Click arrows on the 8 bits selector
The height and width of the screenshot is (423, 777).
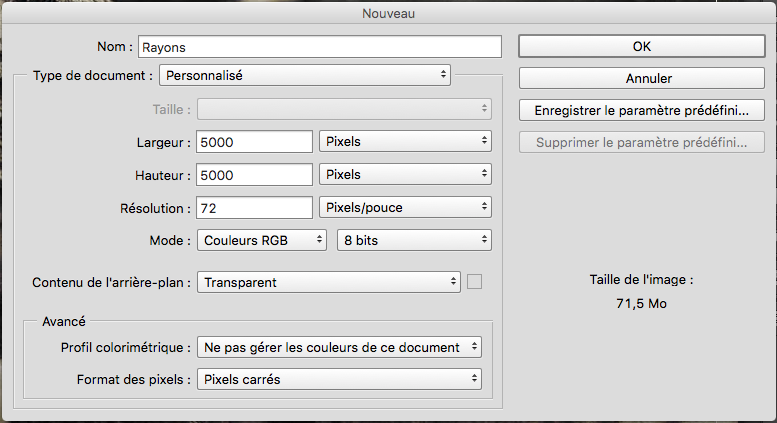pos(484,240)
